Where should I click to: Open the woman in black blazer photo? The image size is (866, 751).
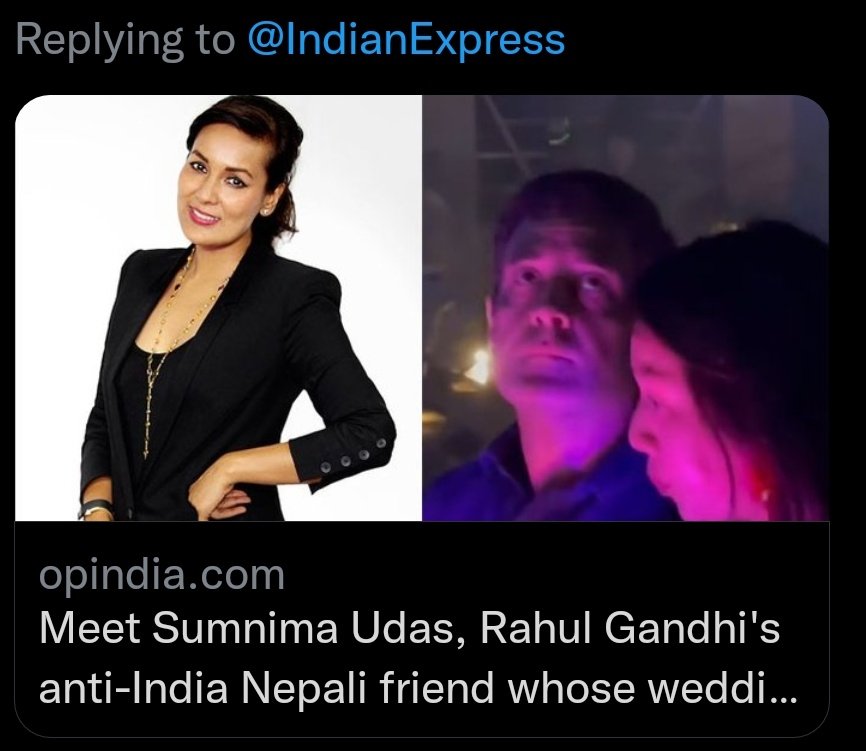[219, 308]
